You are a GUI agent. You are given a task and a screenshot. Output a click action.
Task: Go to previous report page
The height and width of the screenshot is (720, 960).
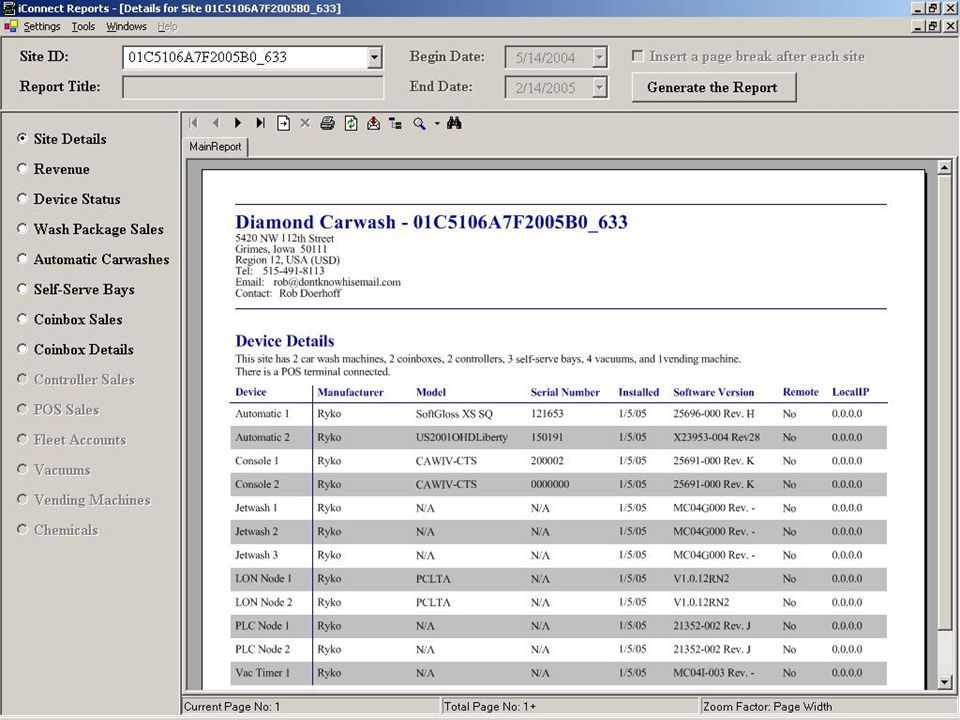pos(216,123)
